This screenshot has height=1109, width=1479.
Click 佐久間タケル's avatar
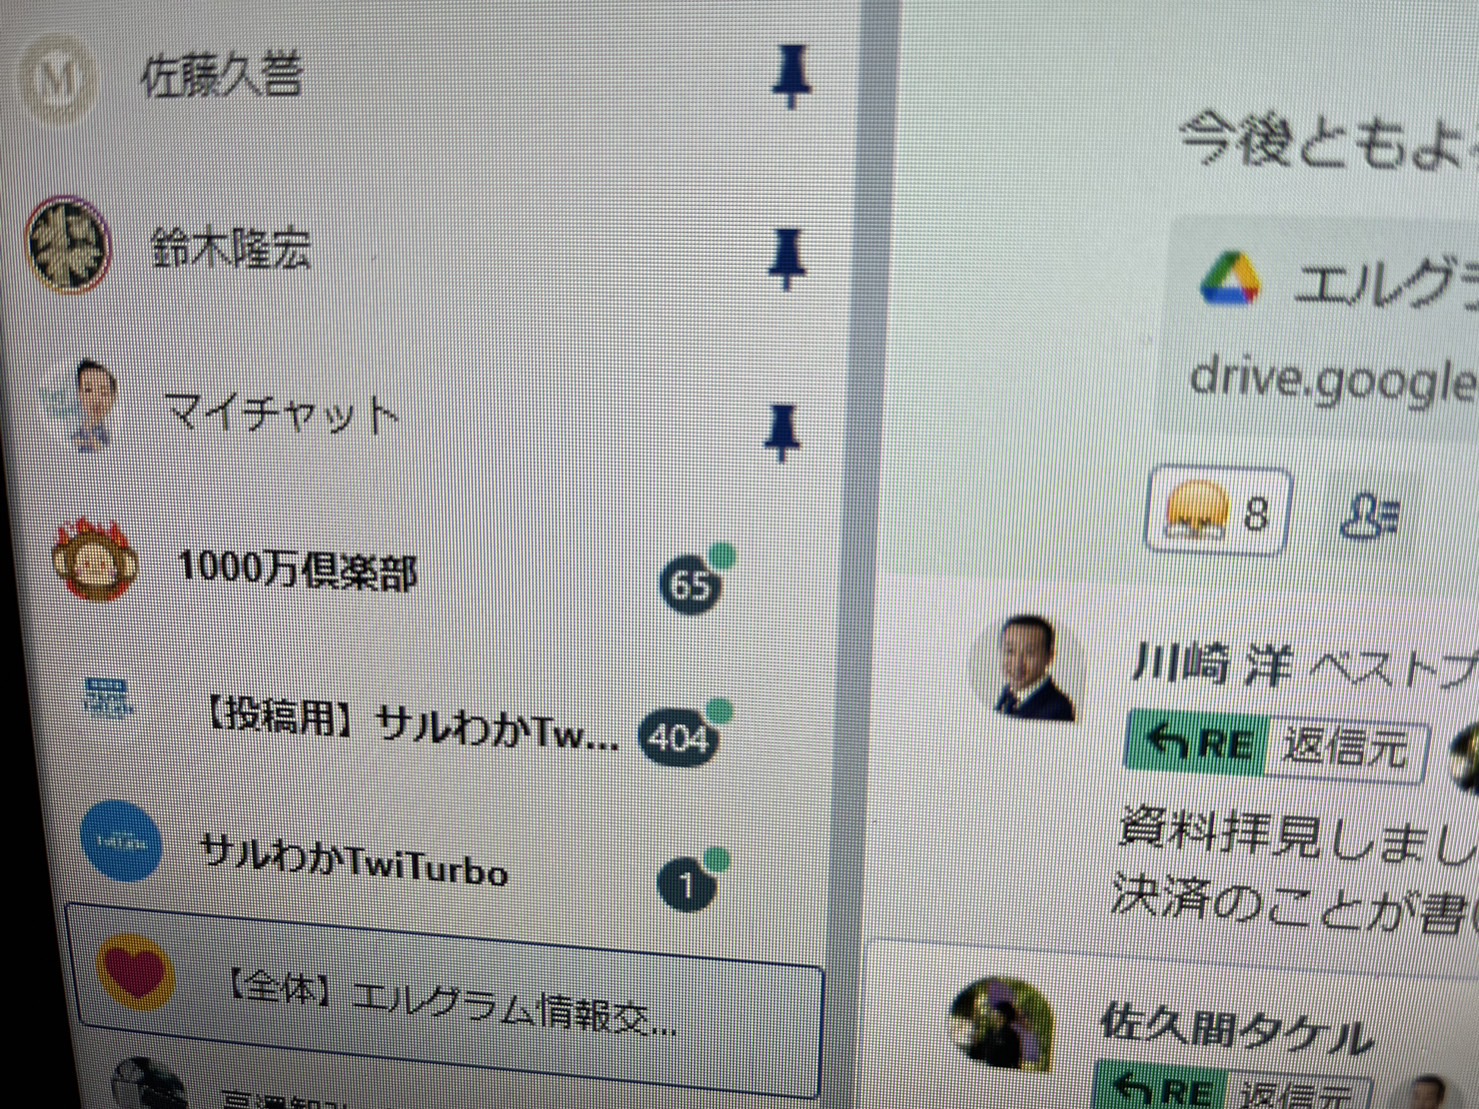point(1000,1022)
